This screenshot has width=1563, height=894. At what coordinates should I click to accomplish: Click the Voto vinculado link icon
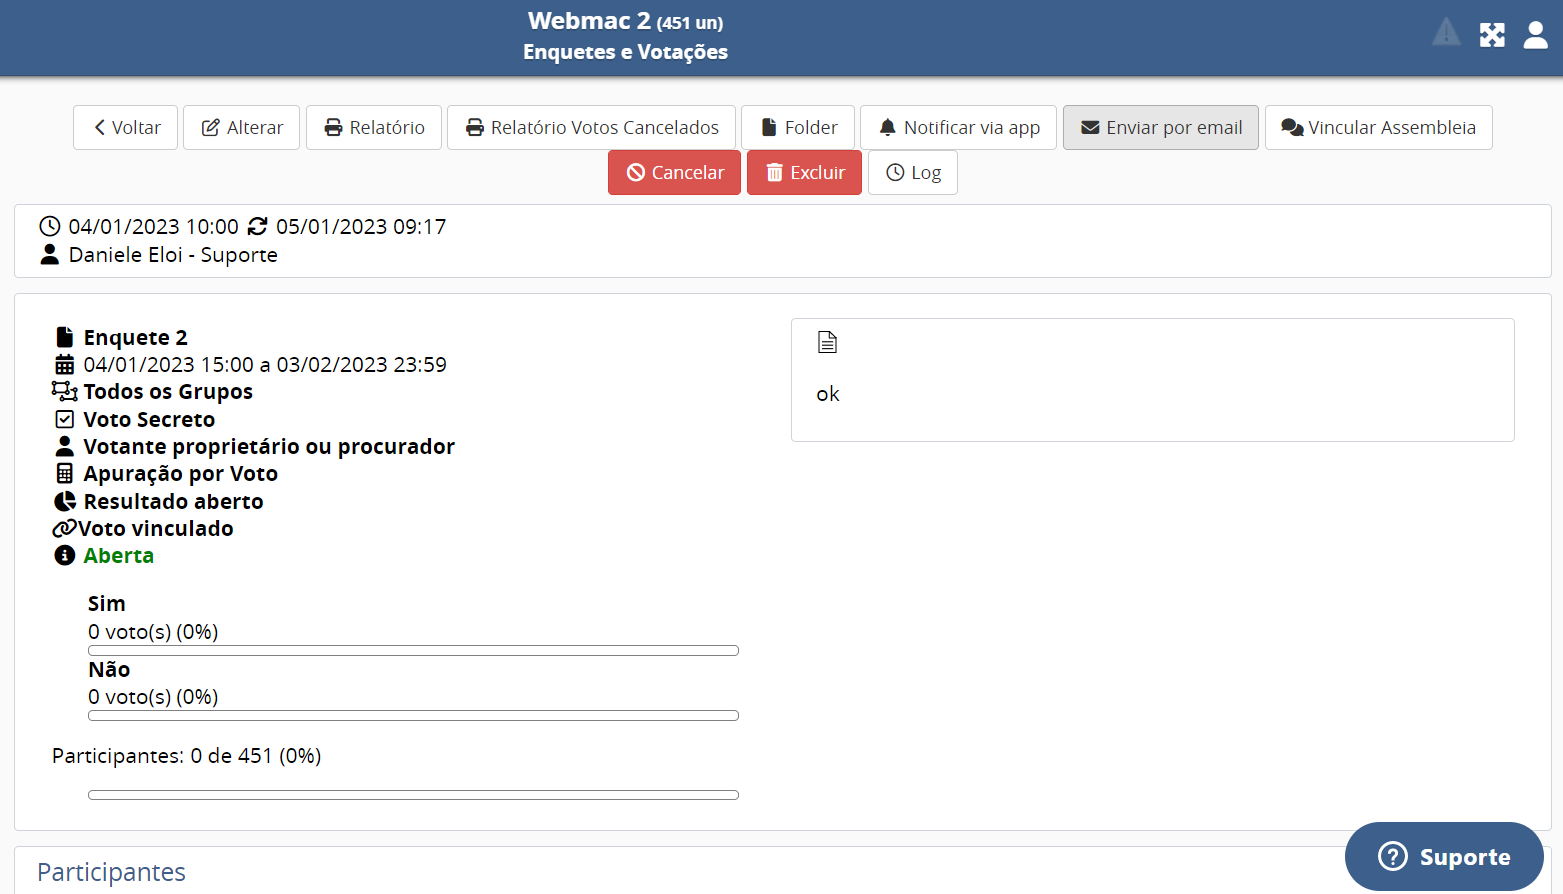[64, 528]
